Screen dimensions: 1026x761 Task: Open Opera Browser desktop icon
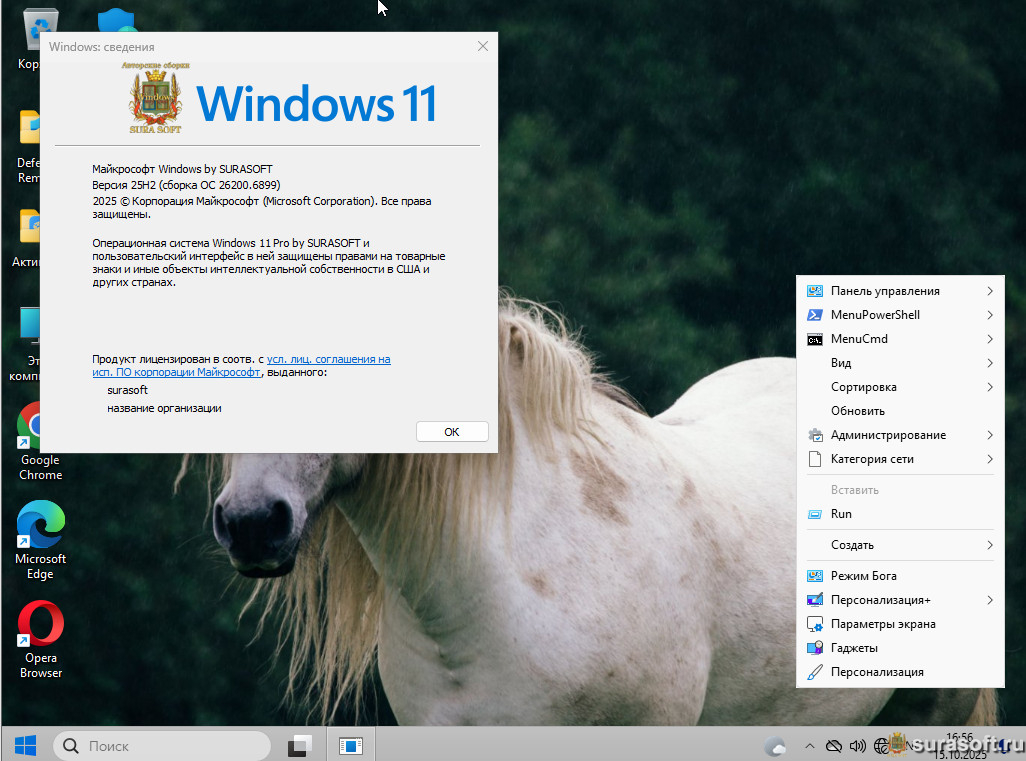pos(40,626)
